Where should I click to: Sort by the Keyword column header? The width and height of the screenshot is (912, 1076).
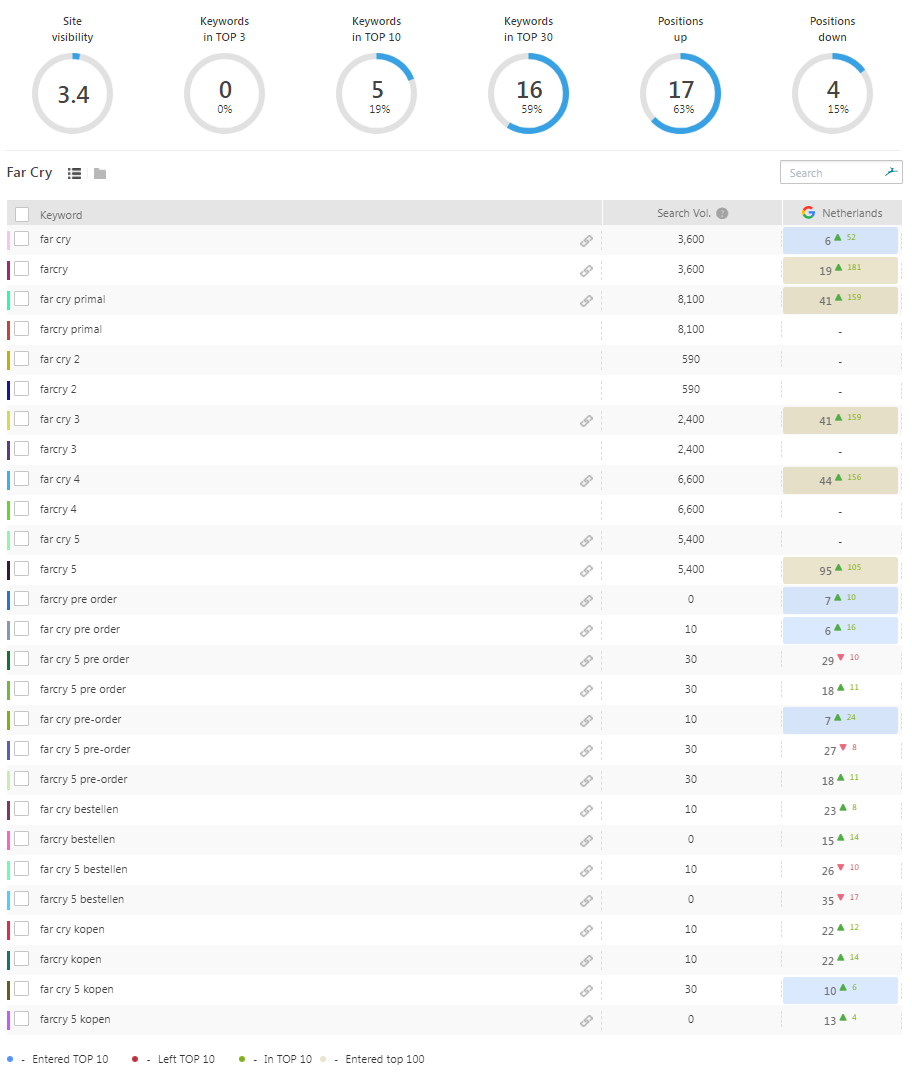(61, 215)
